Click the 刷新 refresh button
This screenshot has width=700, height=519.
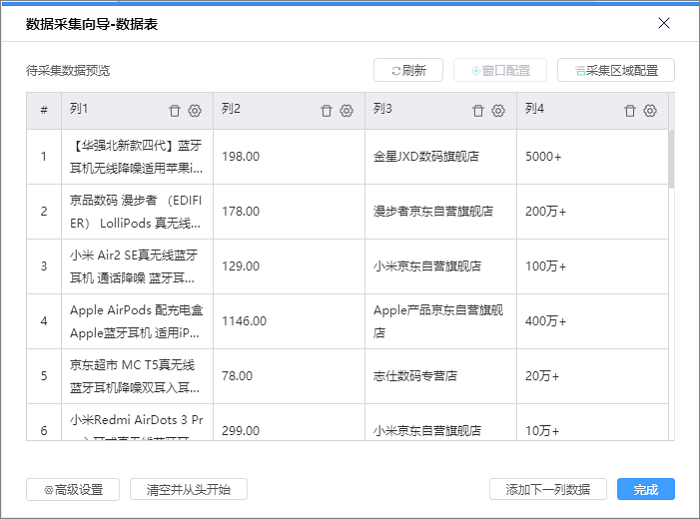pos(408,70)
